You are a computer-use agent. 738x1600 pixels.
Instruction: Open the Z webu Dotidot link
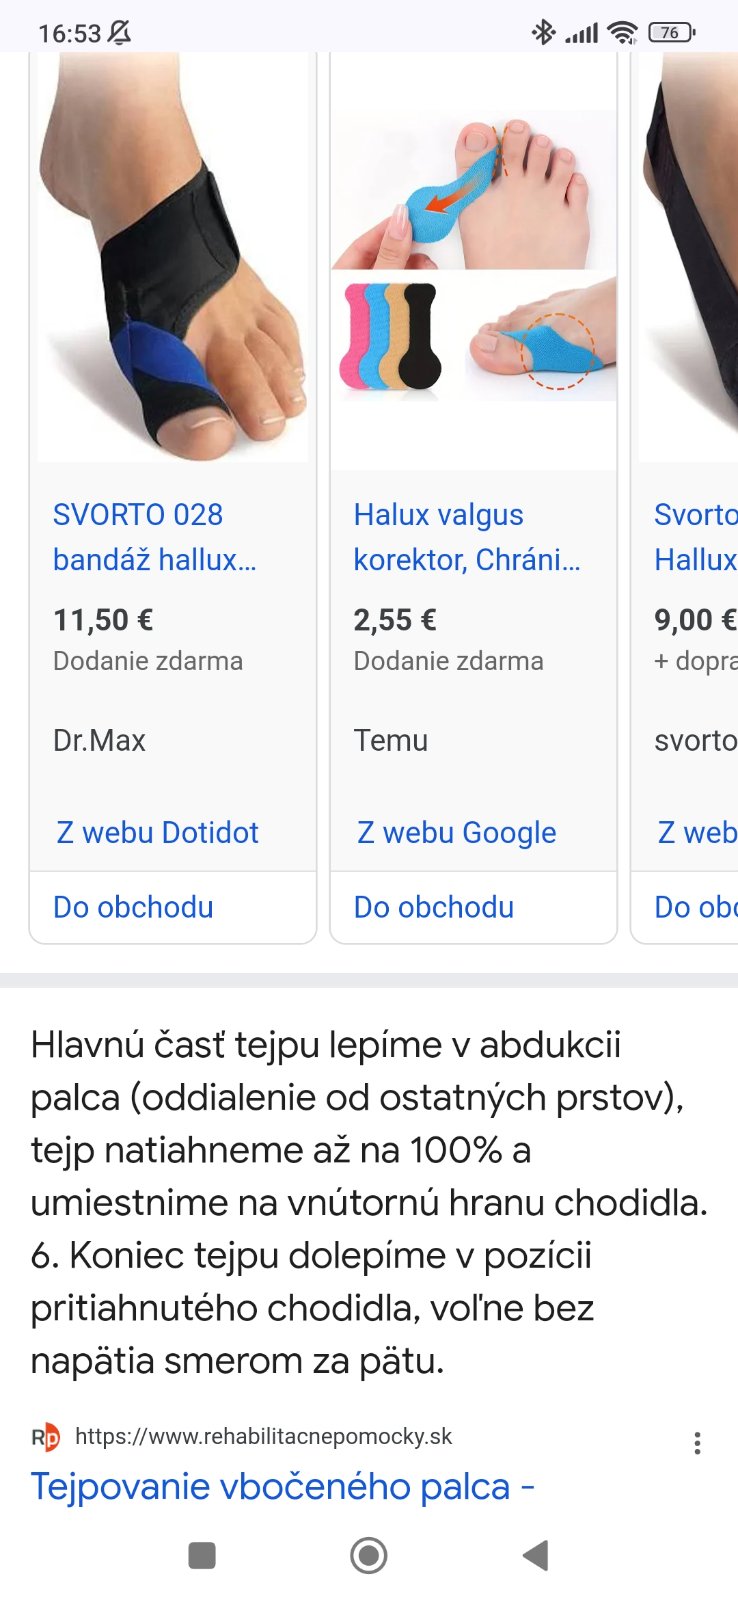(x=158, y=832)
